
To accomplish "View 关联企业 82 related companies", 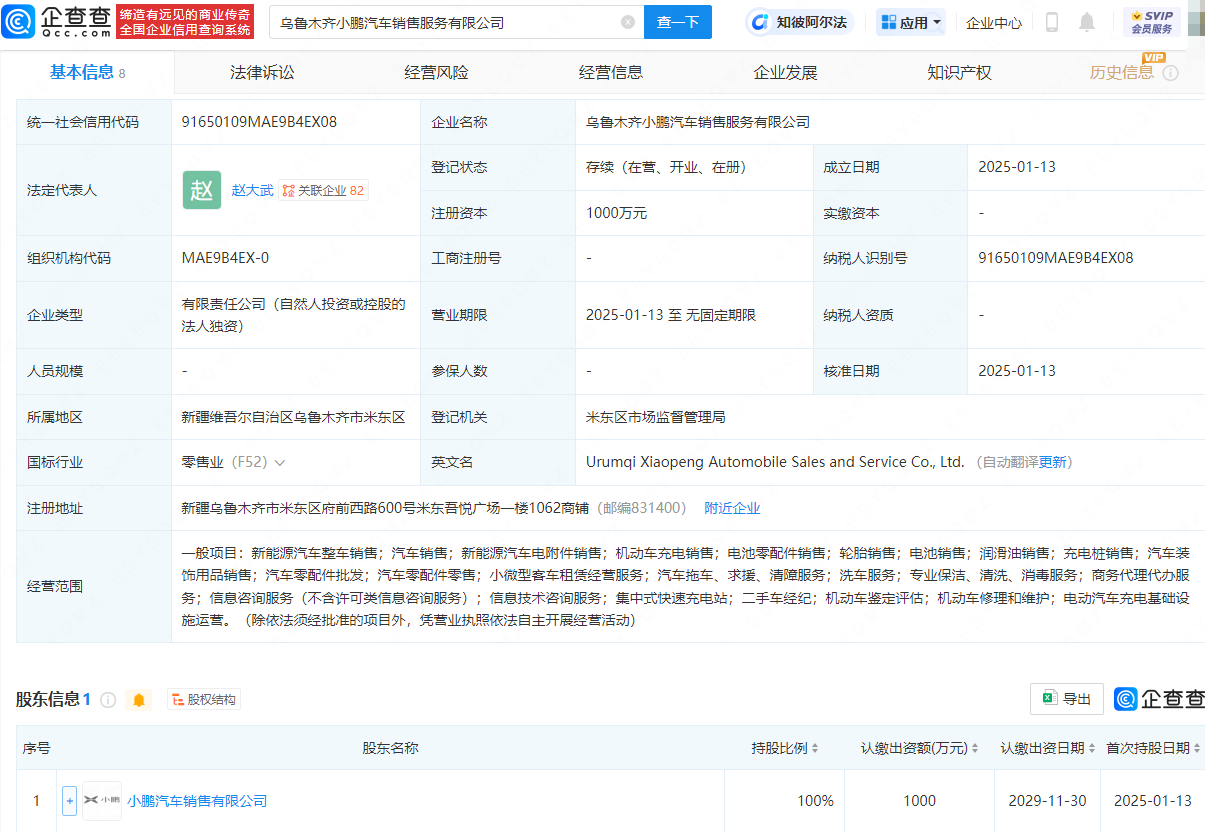I will click(x=323, y=190).
